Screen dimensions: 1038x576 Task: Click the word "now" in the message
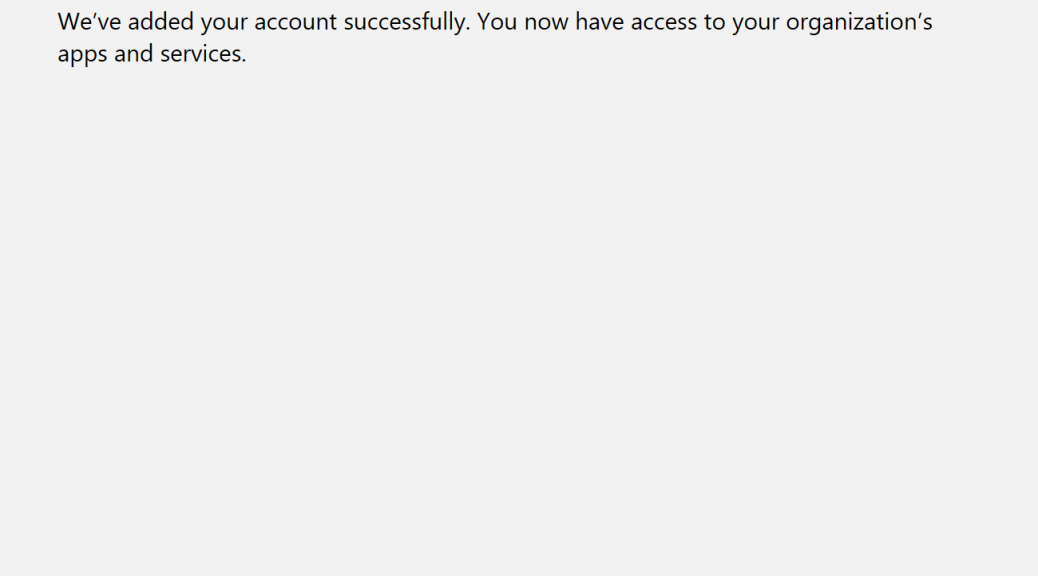(546, 24)
